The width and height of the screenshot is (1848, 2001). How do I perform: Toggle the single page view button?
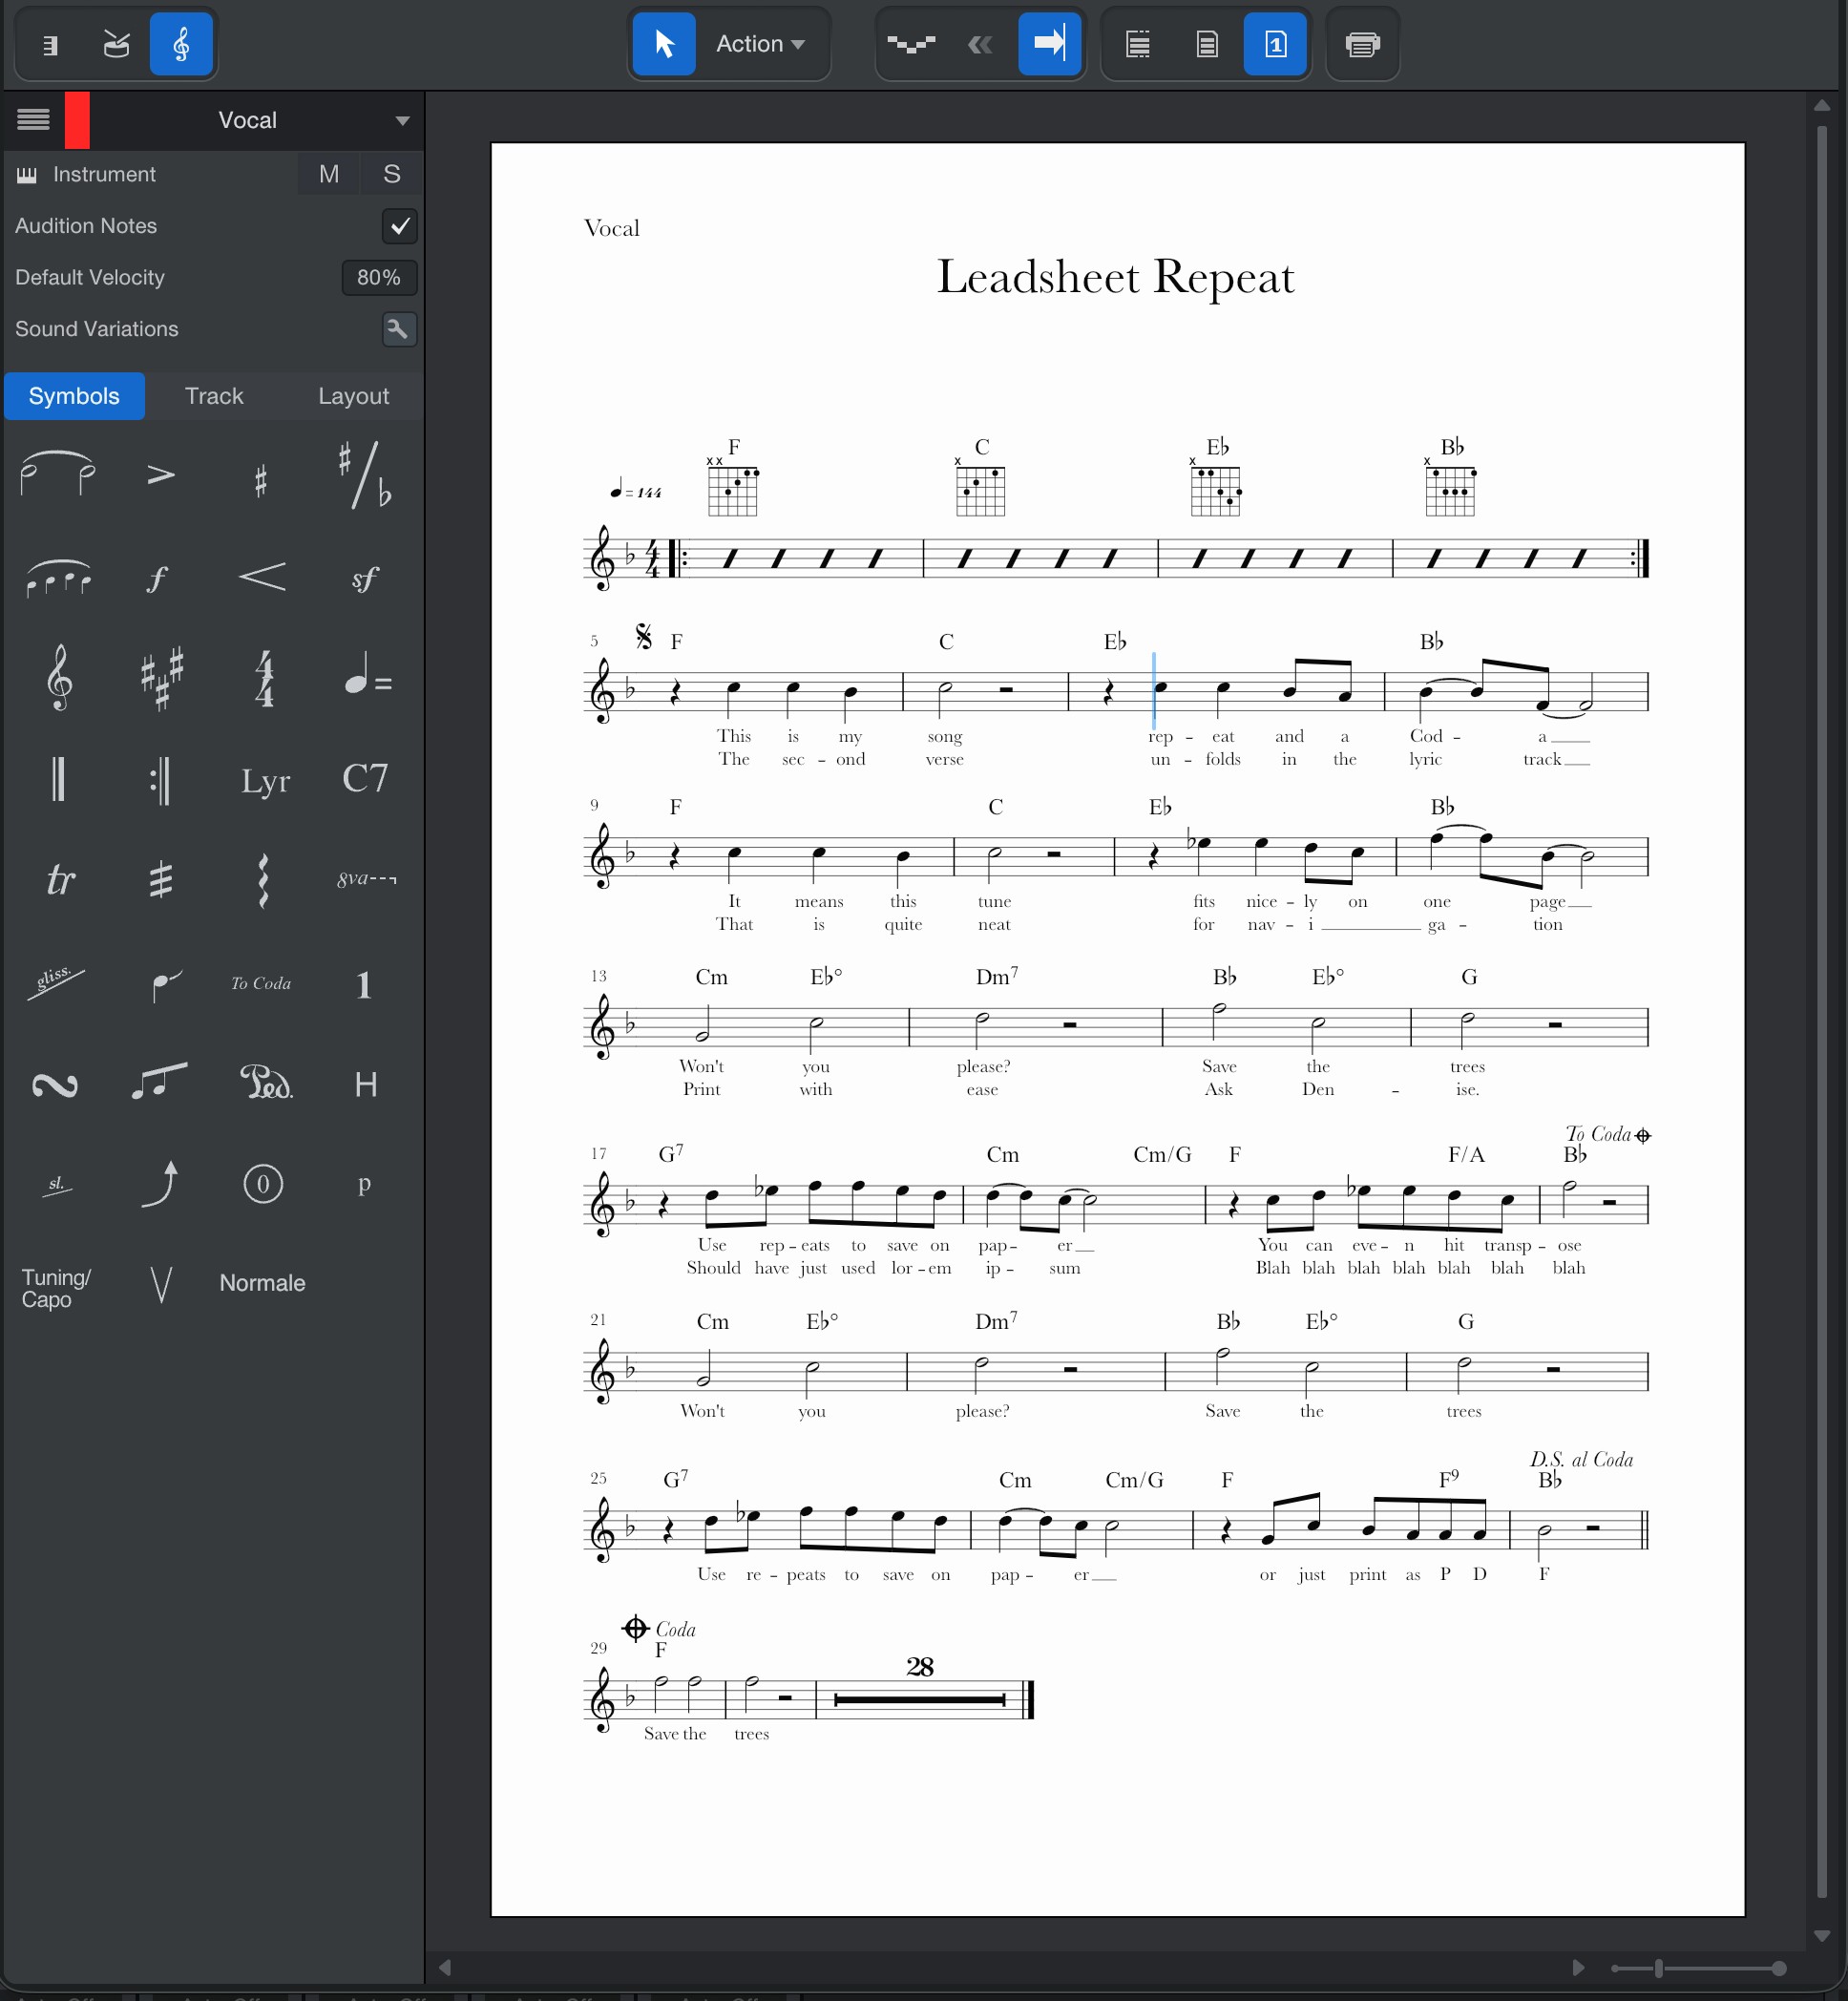(x=1275, y=44)
